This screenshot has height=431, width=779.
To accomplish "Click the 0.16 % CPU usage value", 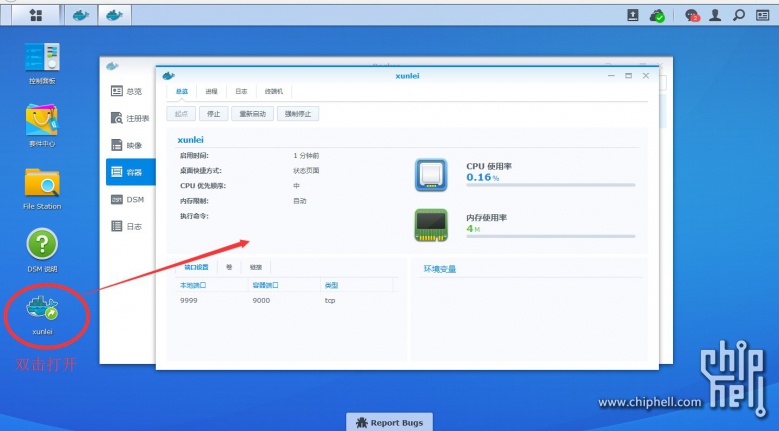I will click(x=482, y=177).
